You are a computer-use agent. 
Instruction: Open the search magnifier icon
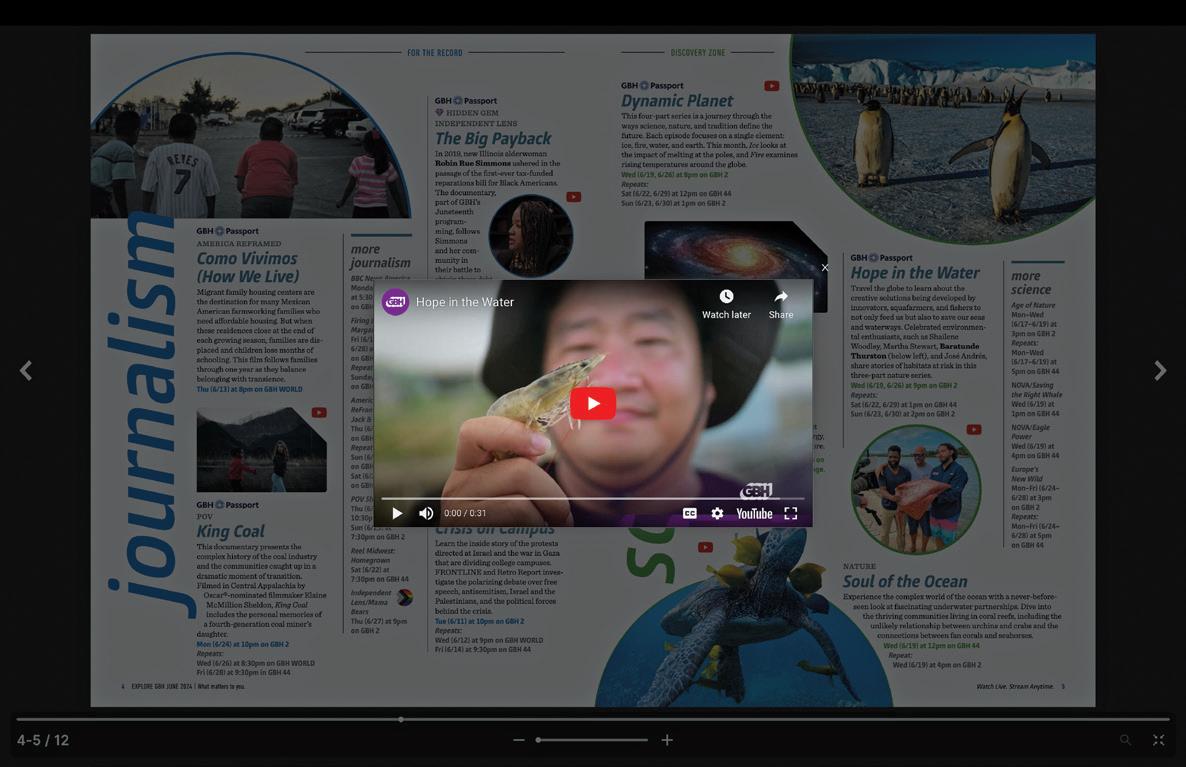1125,740
